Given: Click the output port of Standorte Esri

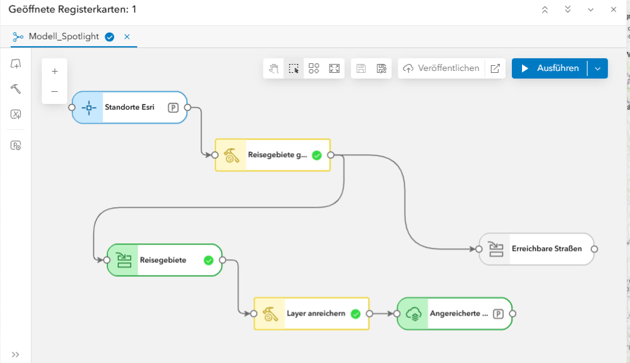Looking at the screenshot, I should pos(188,108).
